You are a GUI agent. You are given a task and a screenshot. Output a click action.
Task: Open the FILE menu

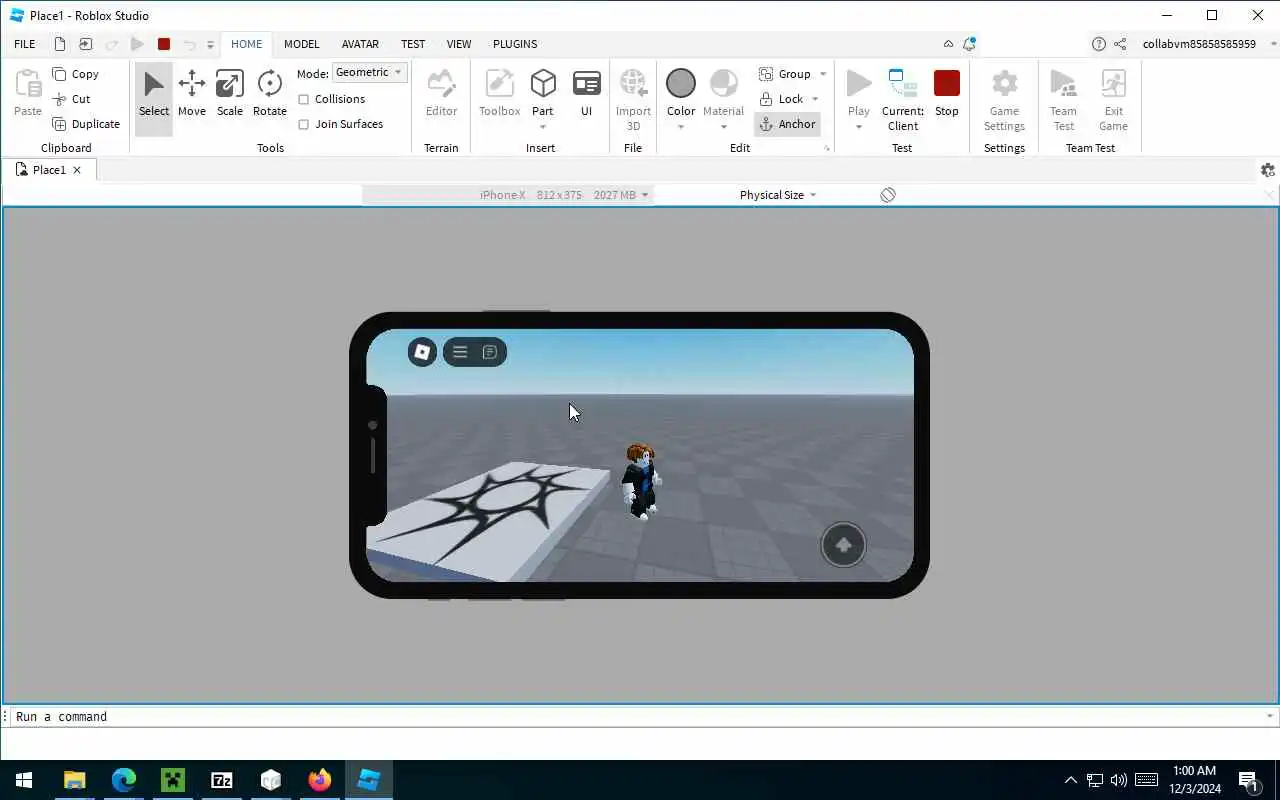click(25, 44)
